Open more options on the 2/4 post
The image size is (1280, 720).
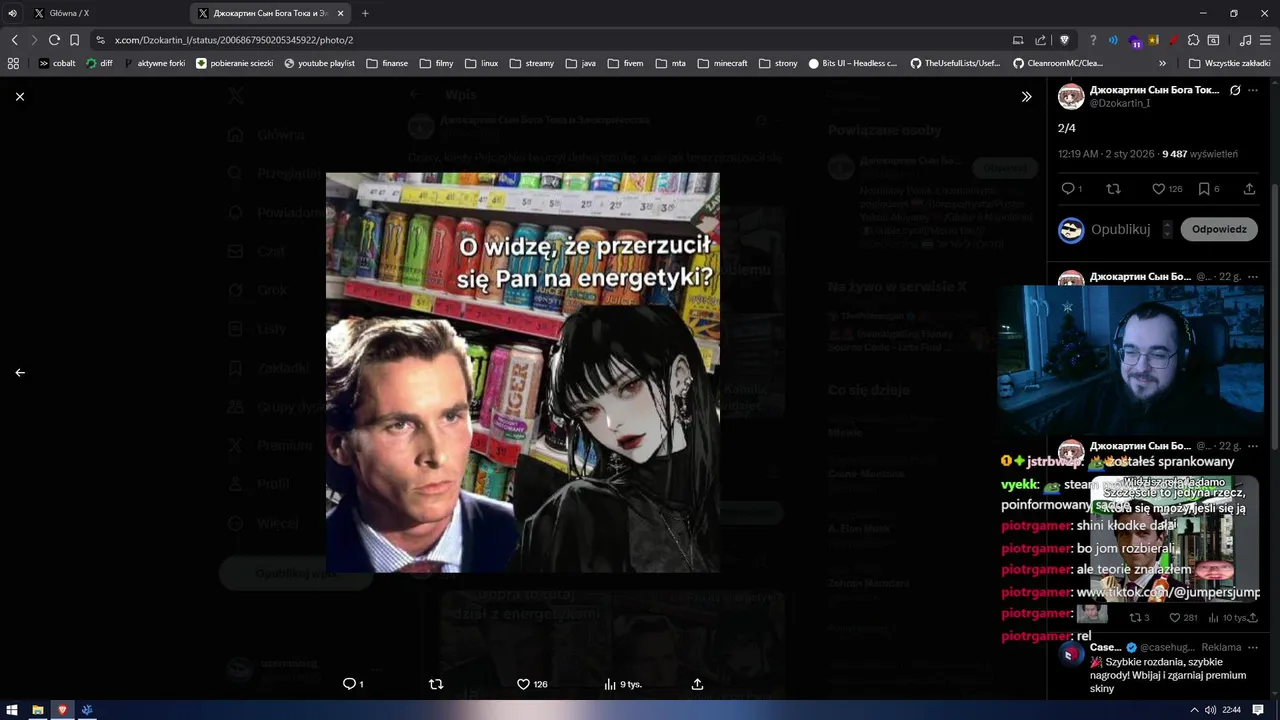tap(1253, 90)
